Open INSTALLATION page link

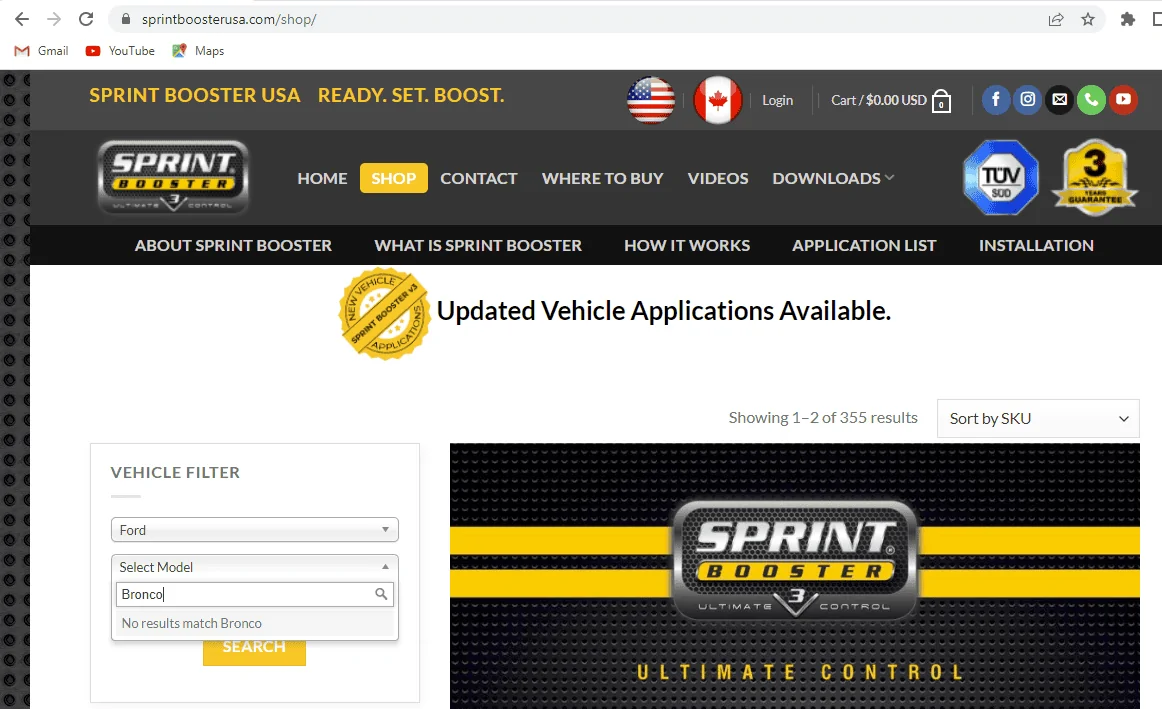pyautogui.click(x=1036, y=245)
